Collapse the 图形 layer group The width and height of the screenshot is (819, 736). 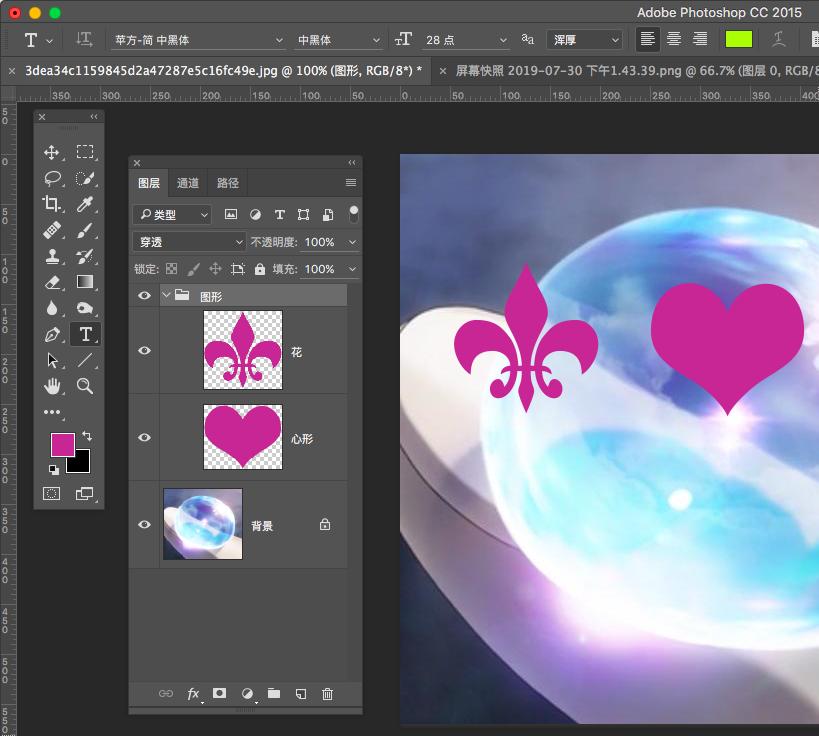pos(166,295)
